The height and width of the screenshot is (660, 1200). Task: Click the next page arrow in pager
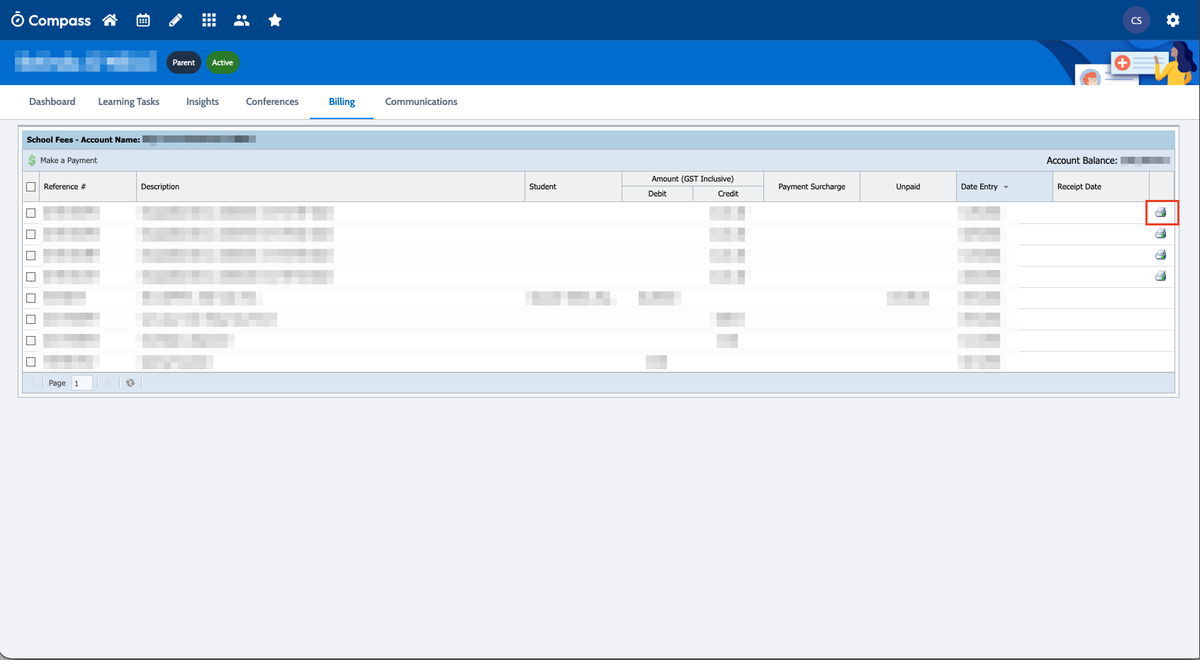point(106,383)
